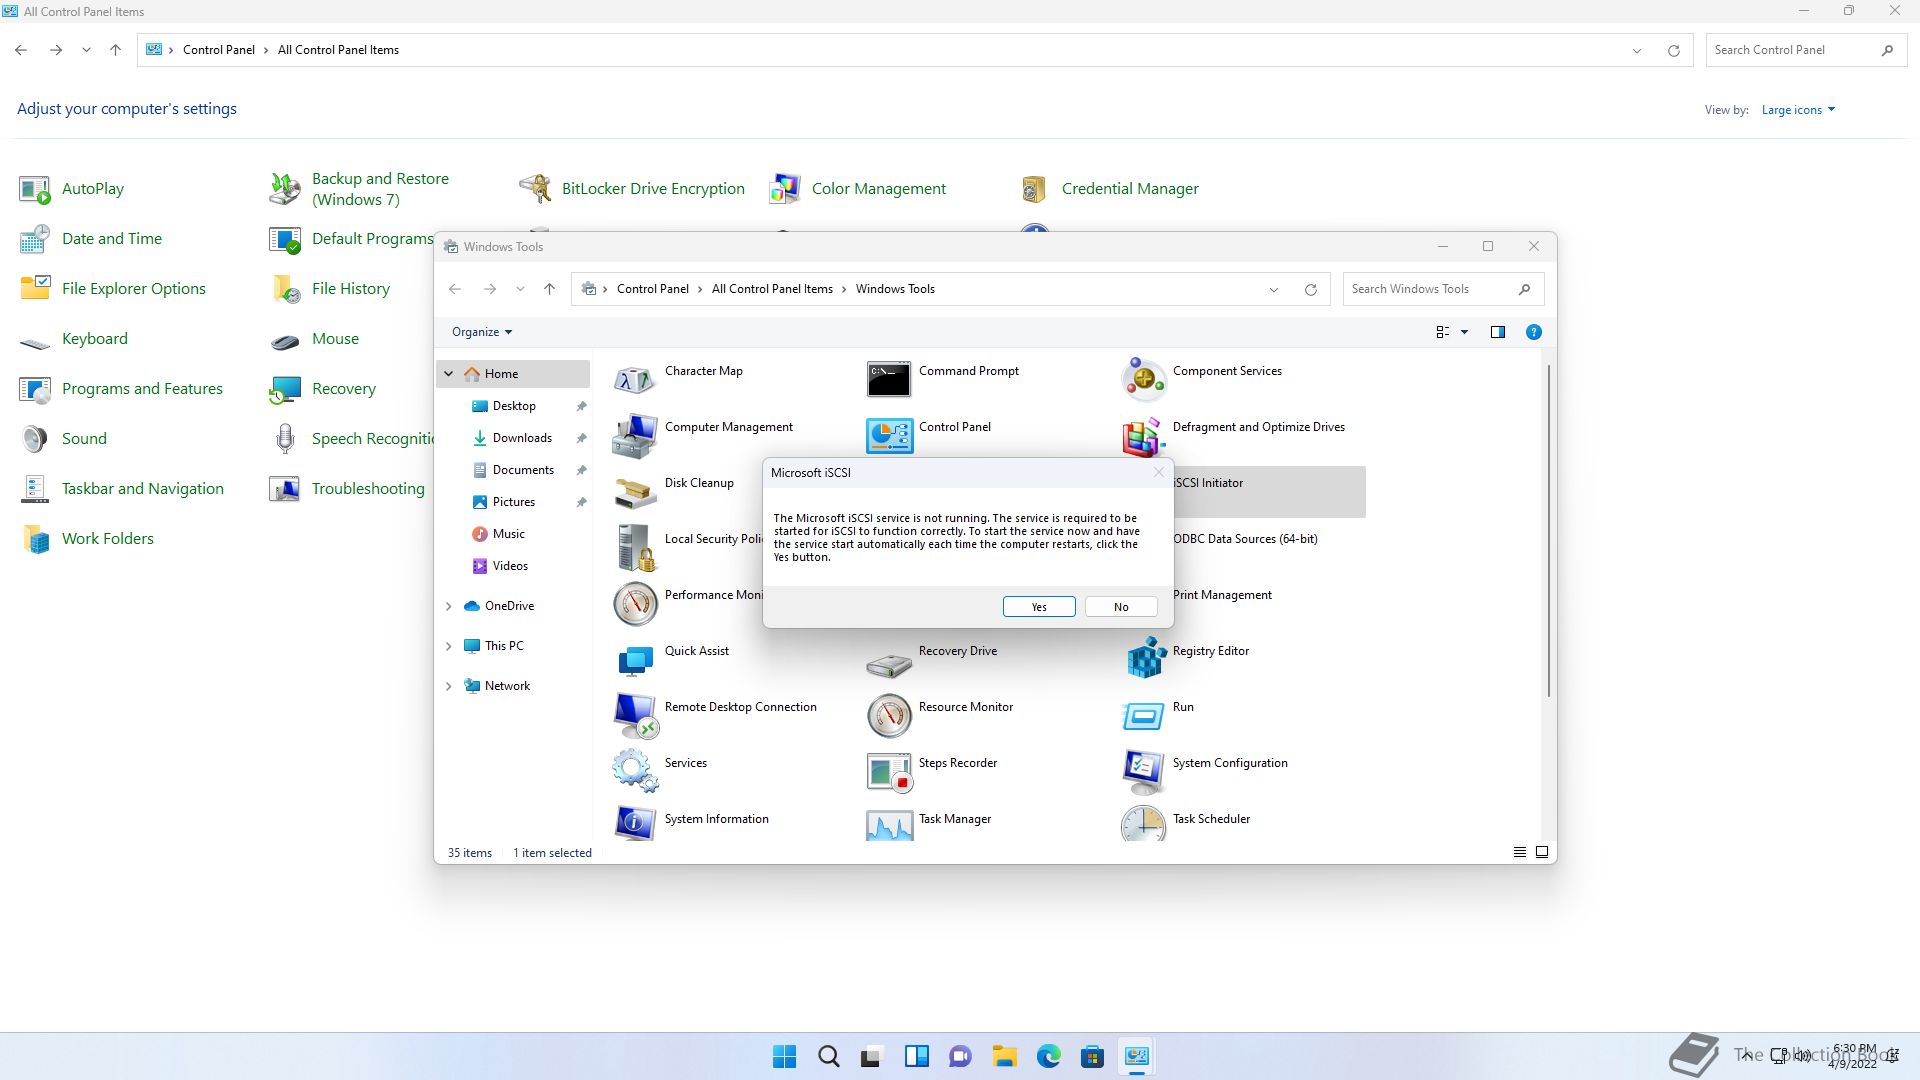Select Downloads in navigation pane
Viewport: 1920px width, 1080px height.
pyautogui.click(x=522, y=438)
